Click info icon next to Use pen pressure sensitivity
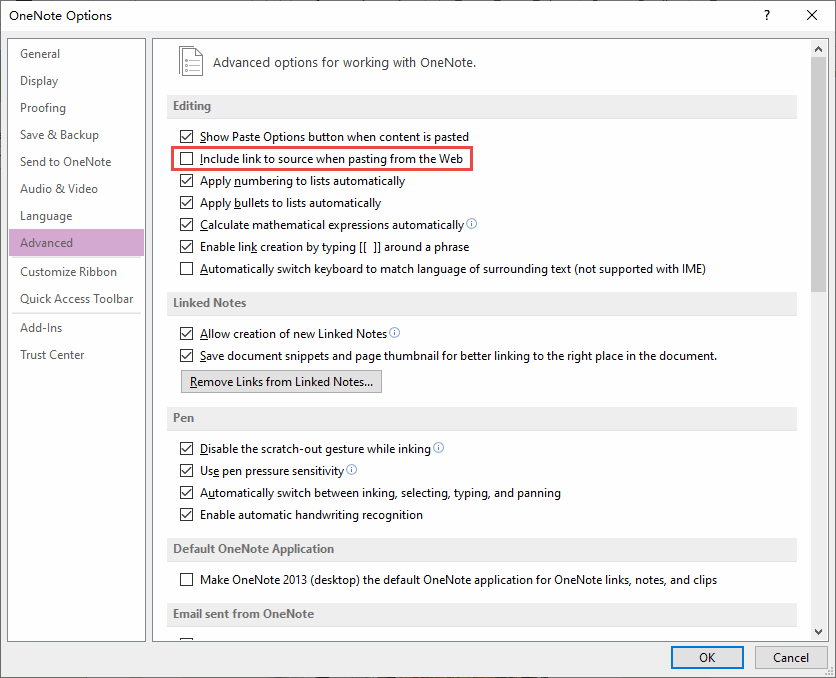836x678 pixels. [351, 470]
